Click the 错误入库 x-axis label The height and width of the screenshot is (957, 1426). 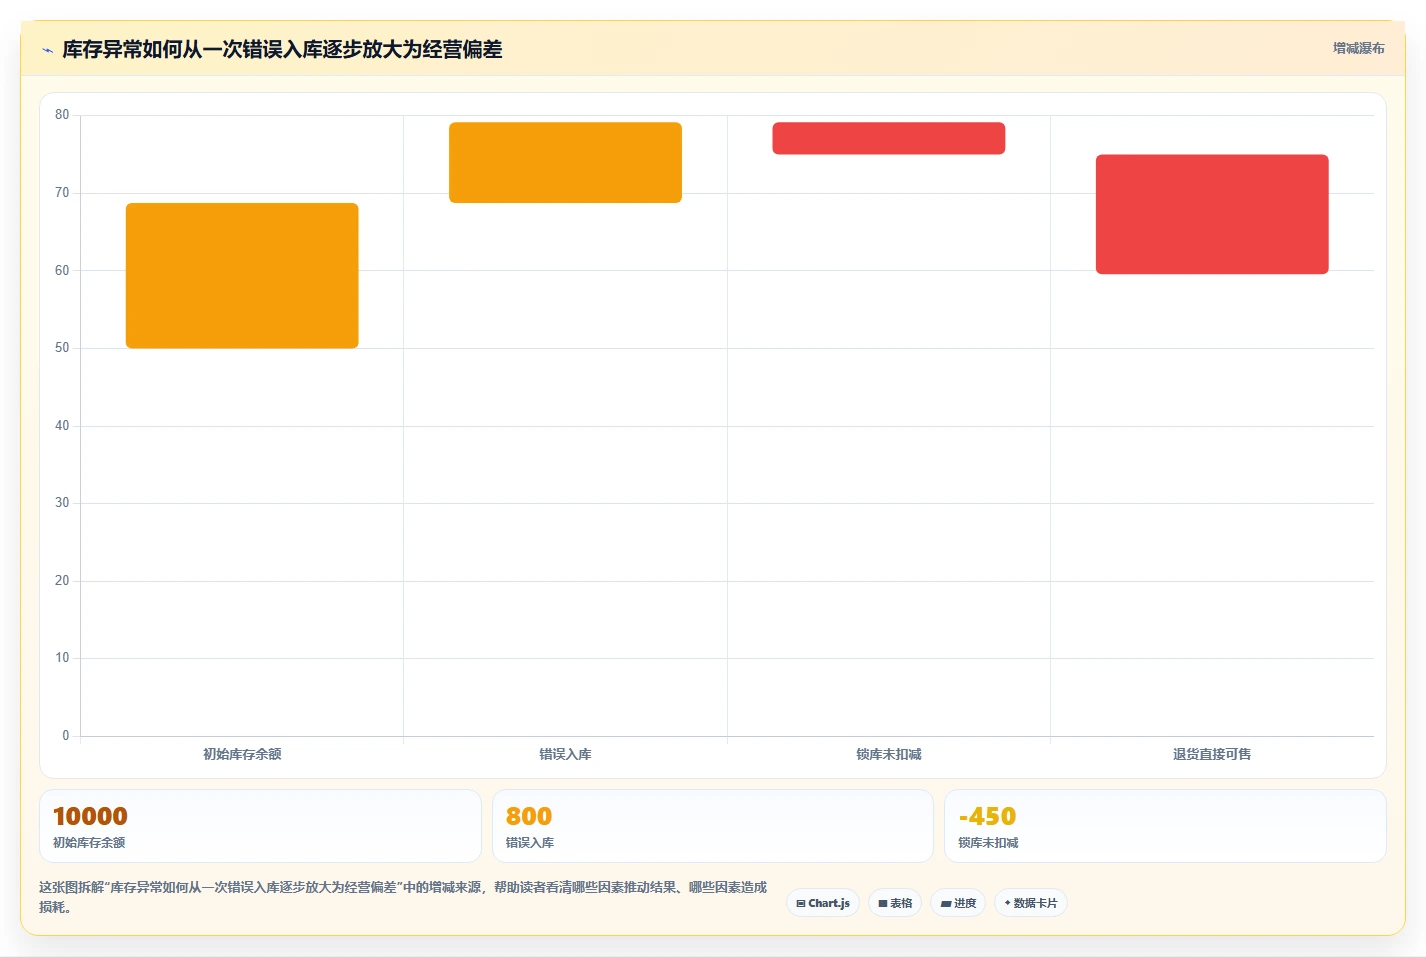point(565,754)
